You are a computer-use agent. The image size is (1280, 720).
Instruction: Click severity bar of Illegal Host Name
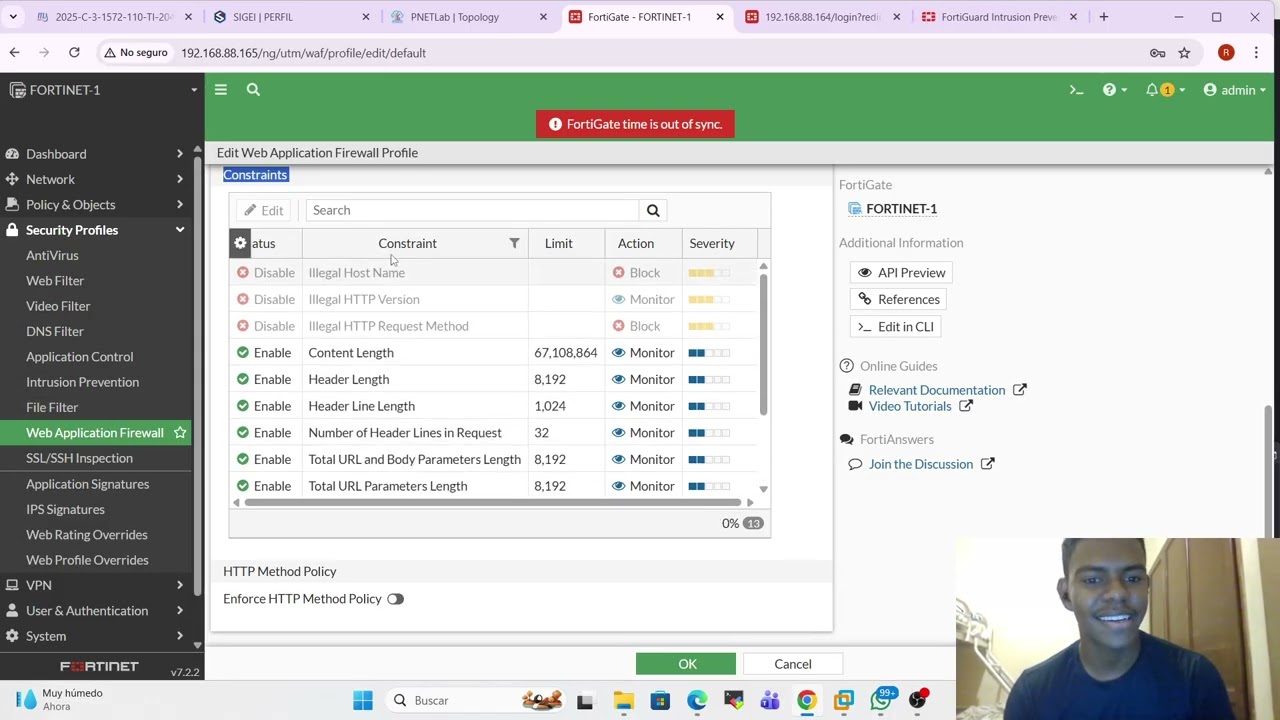[x=709, y=273]
